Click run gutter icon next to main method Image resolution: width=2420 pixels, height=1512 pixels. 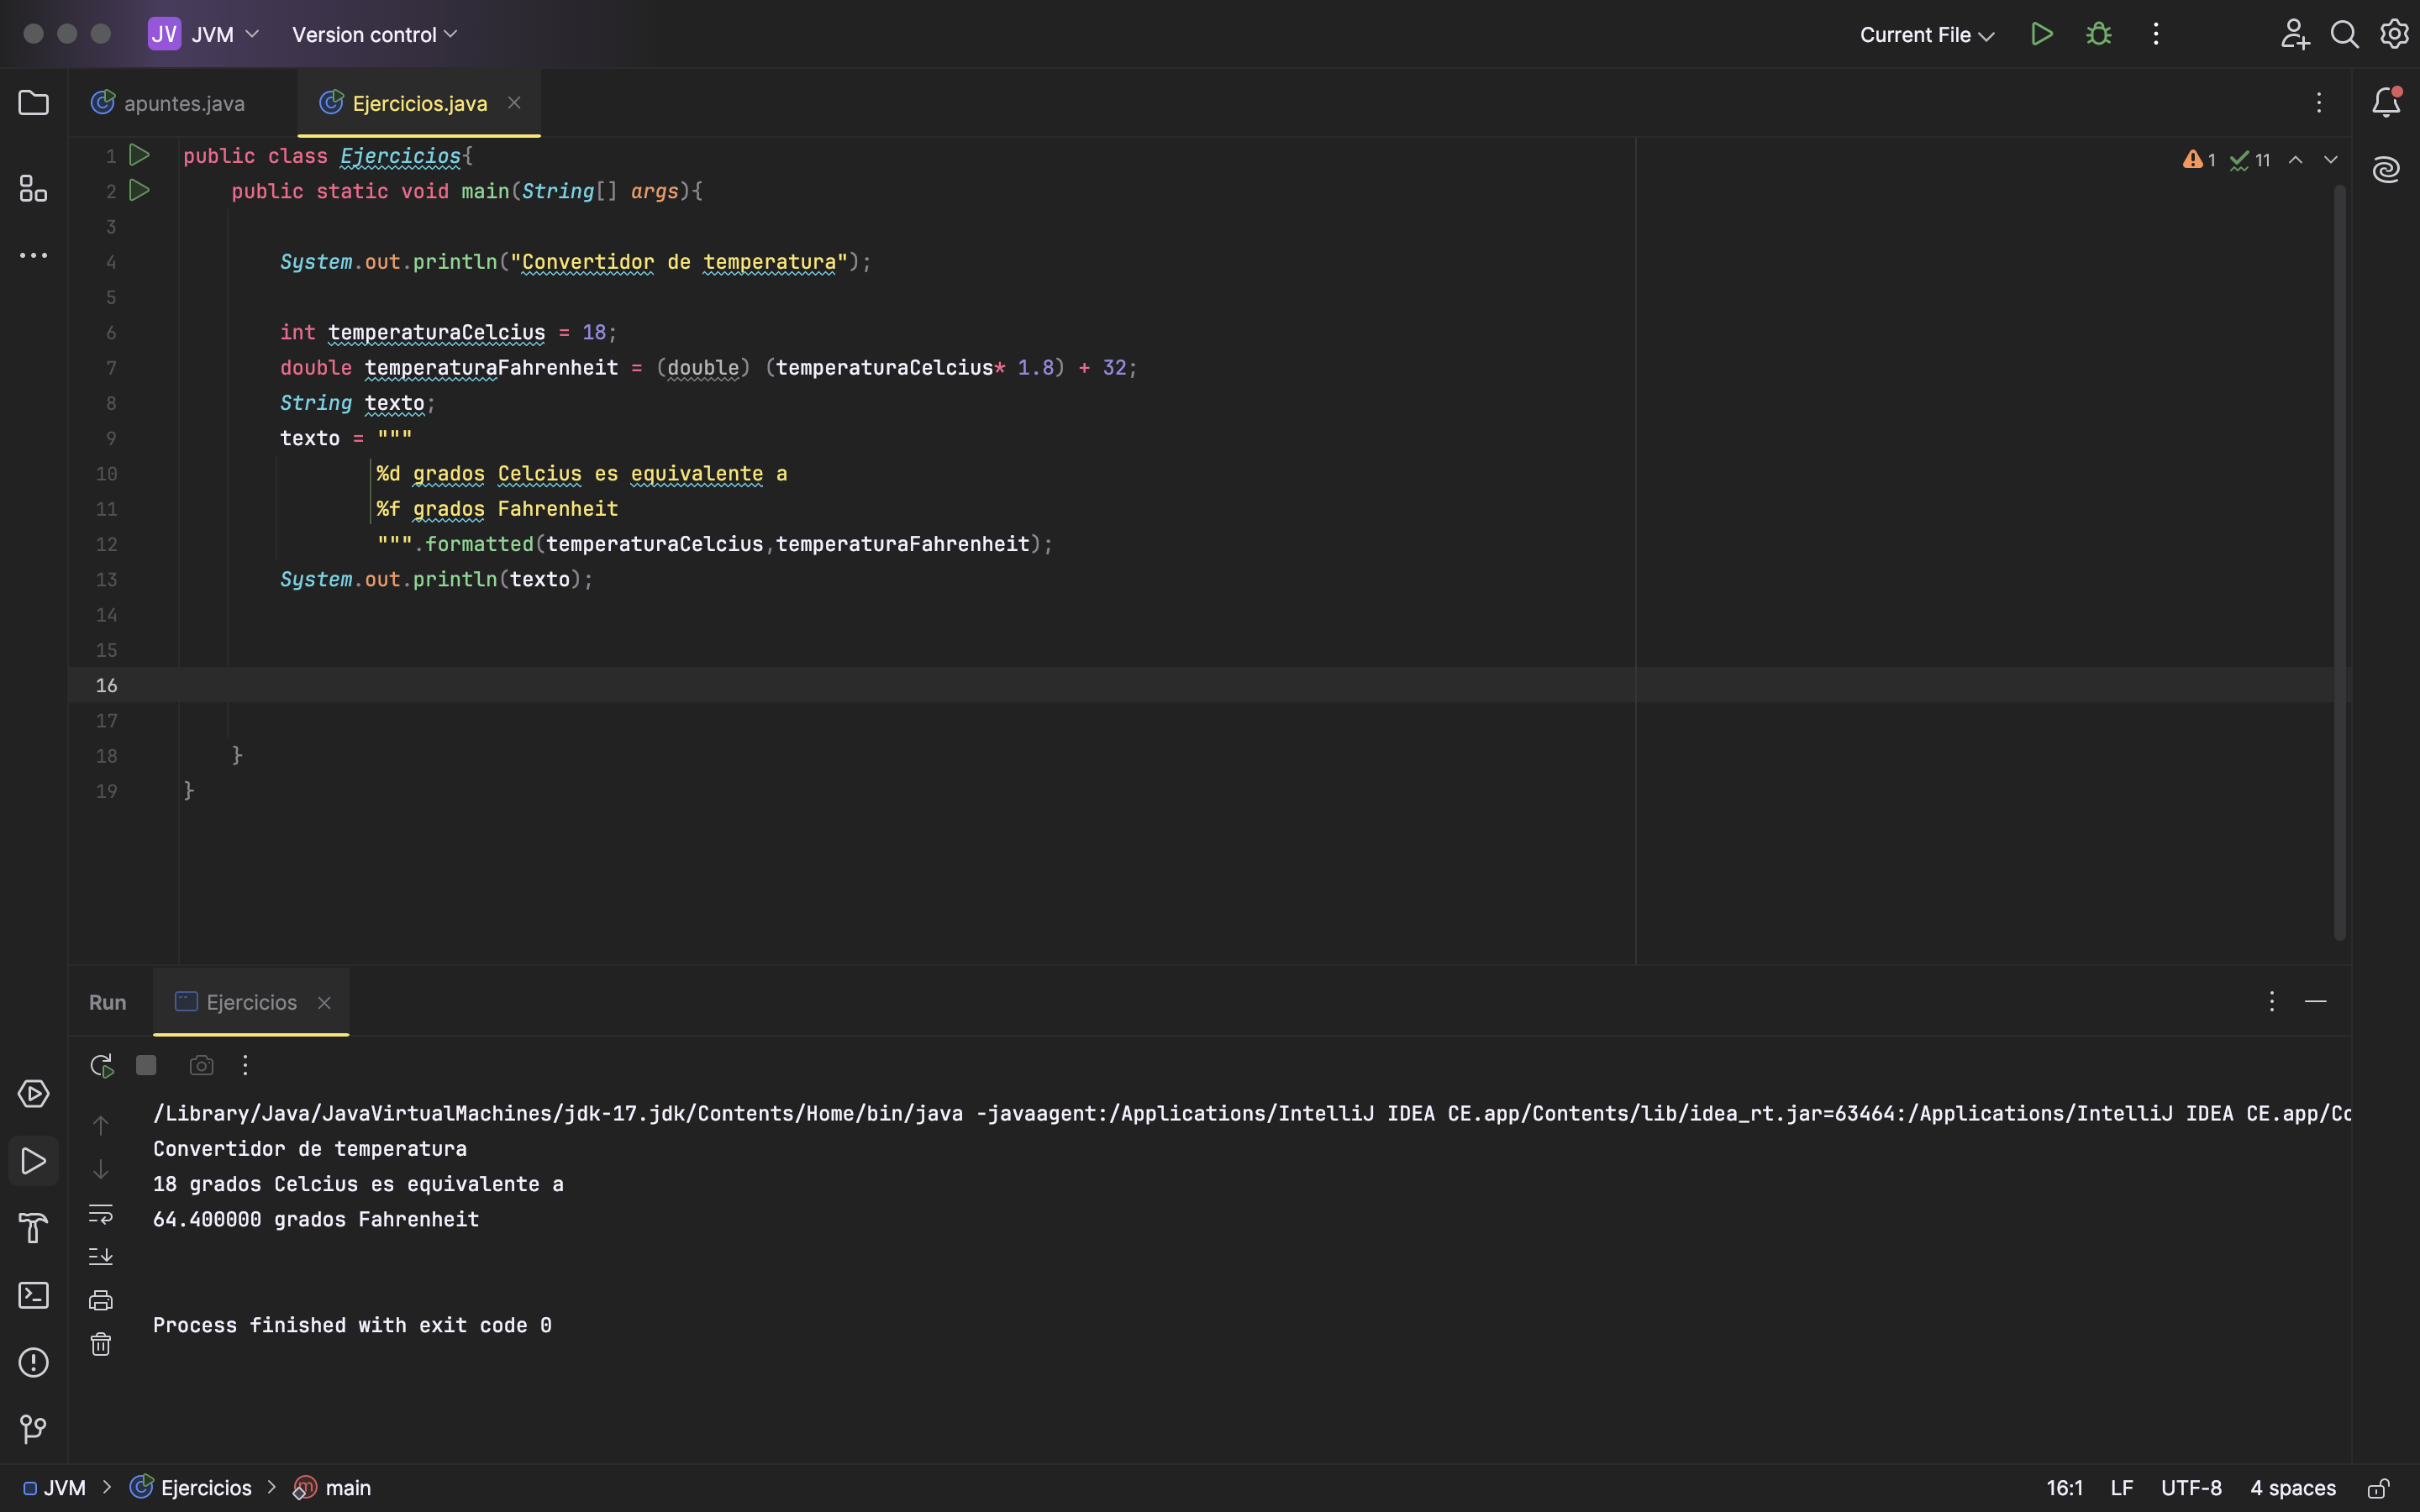[140, 190]
